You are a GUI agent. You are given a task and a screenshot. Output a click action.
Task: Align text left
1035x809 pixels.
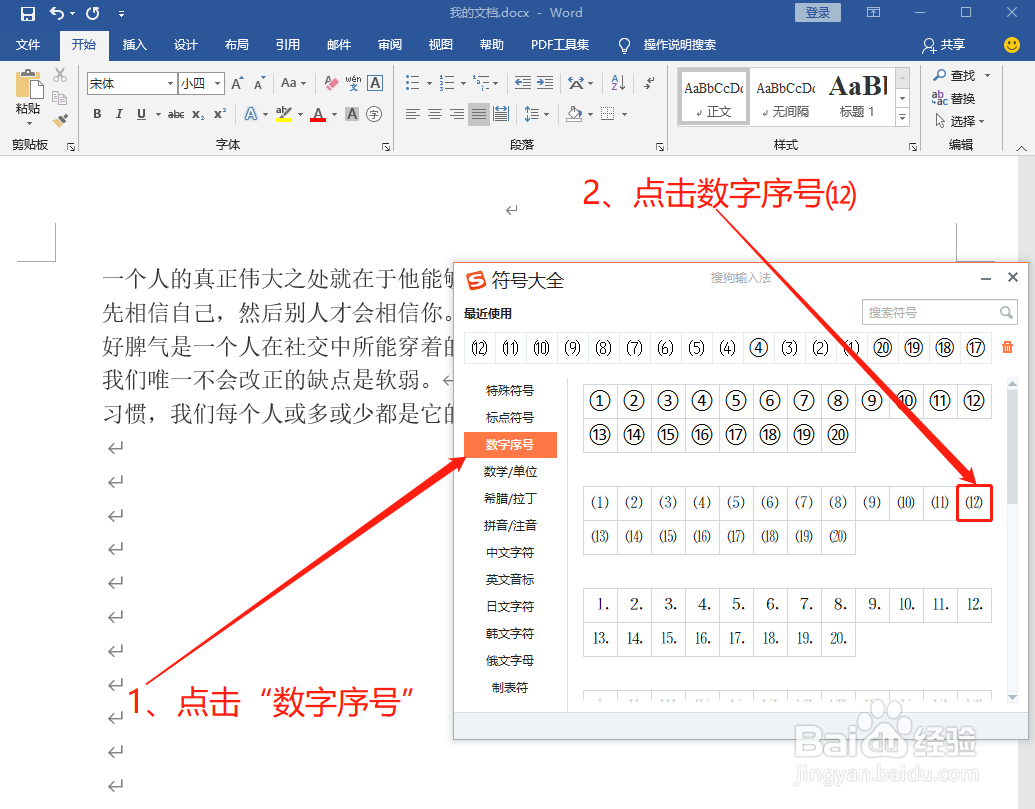pos(413,114)
